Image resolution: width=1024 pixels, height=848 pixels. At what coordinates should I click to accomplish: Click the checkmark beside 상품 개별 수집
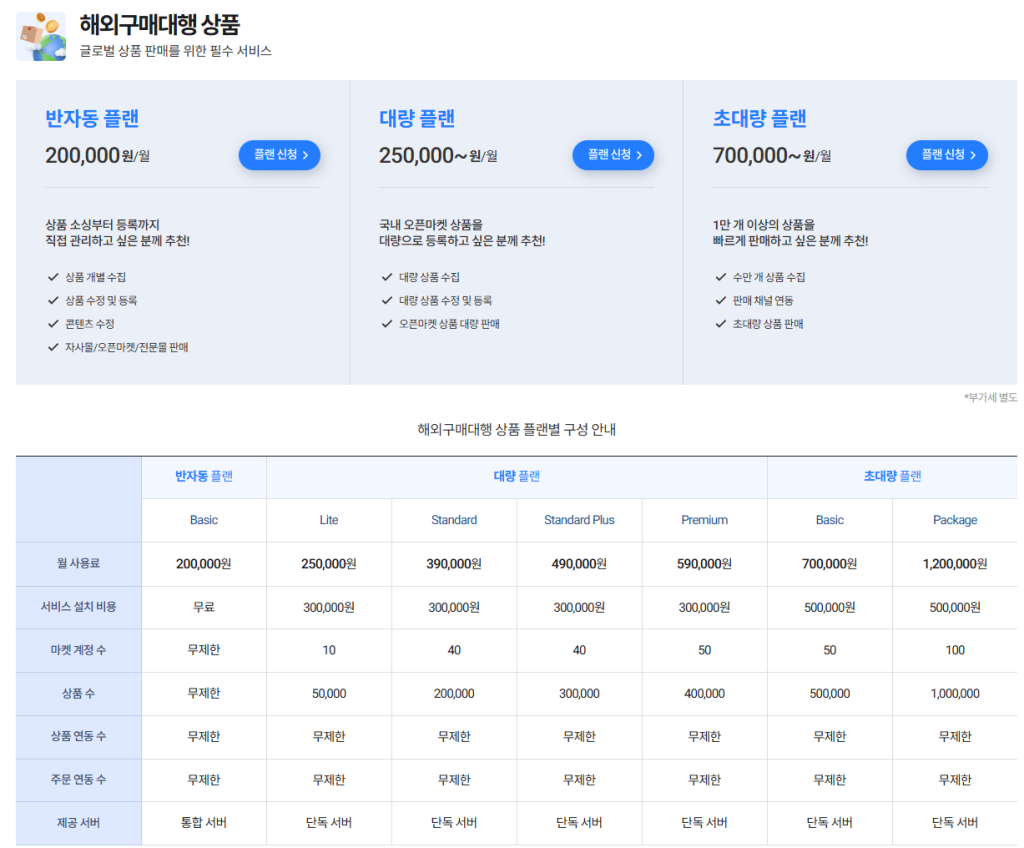pyautogui.click(x=53, y=277)
